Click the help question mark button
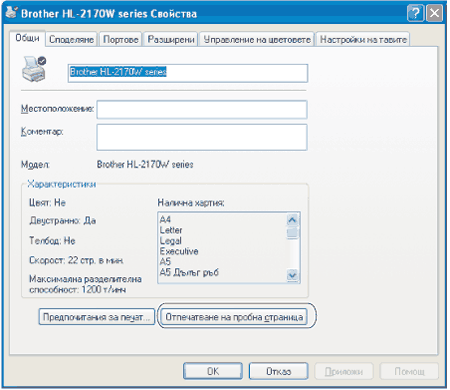Viewport: 450px width, 390px height. (415, 13)
